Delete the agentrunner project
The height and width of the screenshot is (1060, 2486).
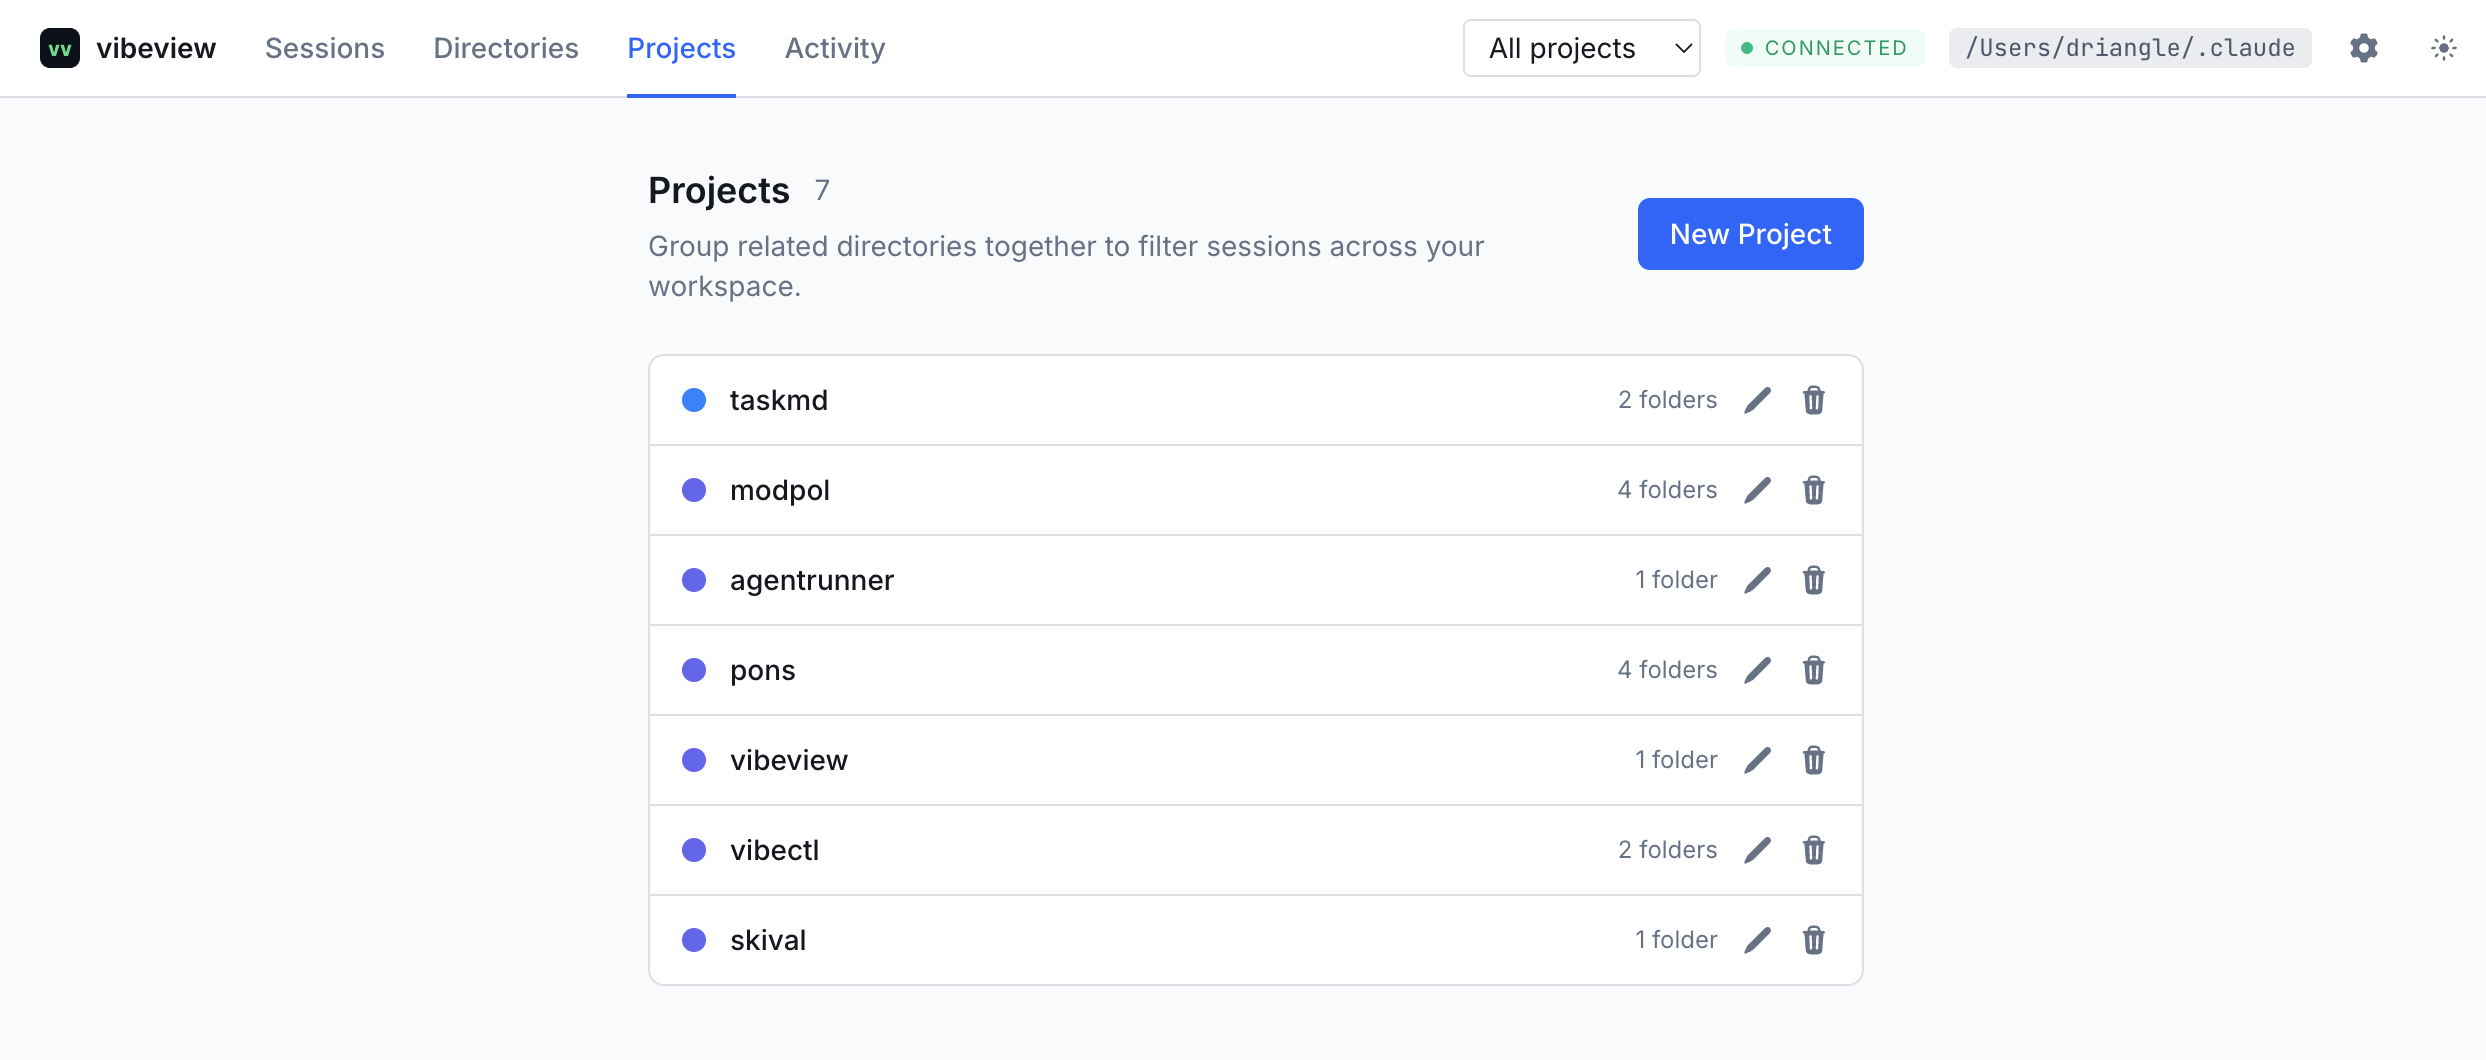(x=1814, y=580)
